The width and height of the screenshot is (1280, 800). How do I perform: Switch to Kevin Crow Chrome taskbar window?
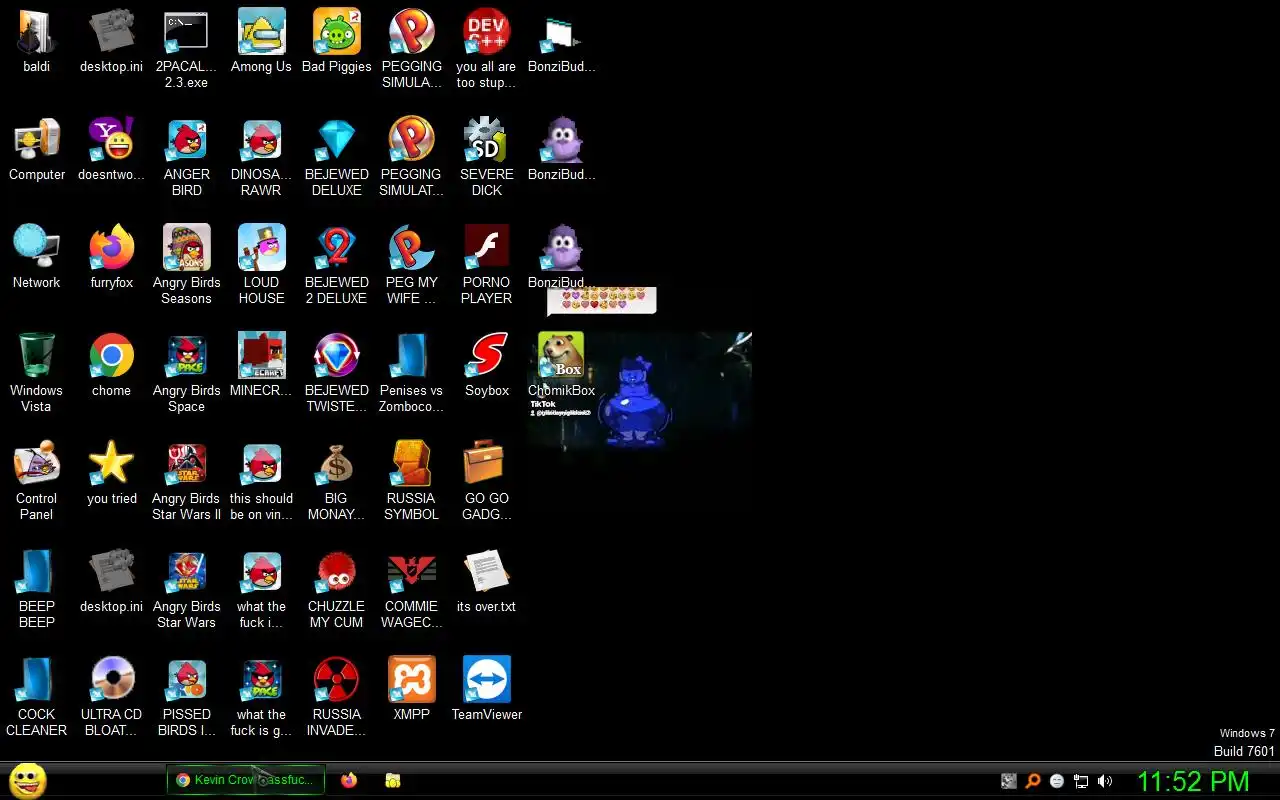coord(246,780)
